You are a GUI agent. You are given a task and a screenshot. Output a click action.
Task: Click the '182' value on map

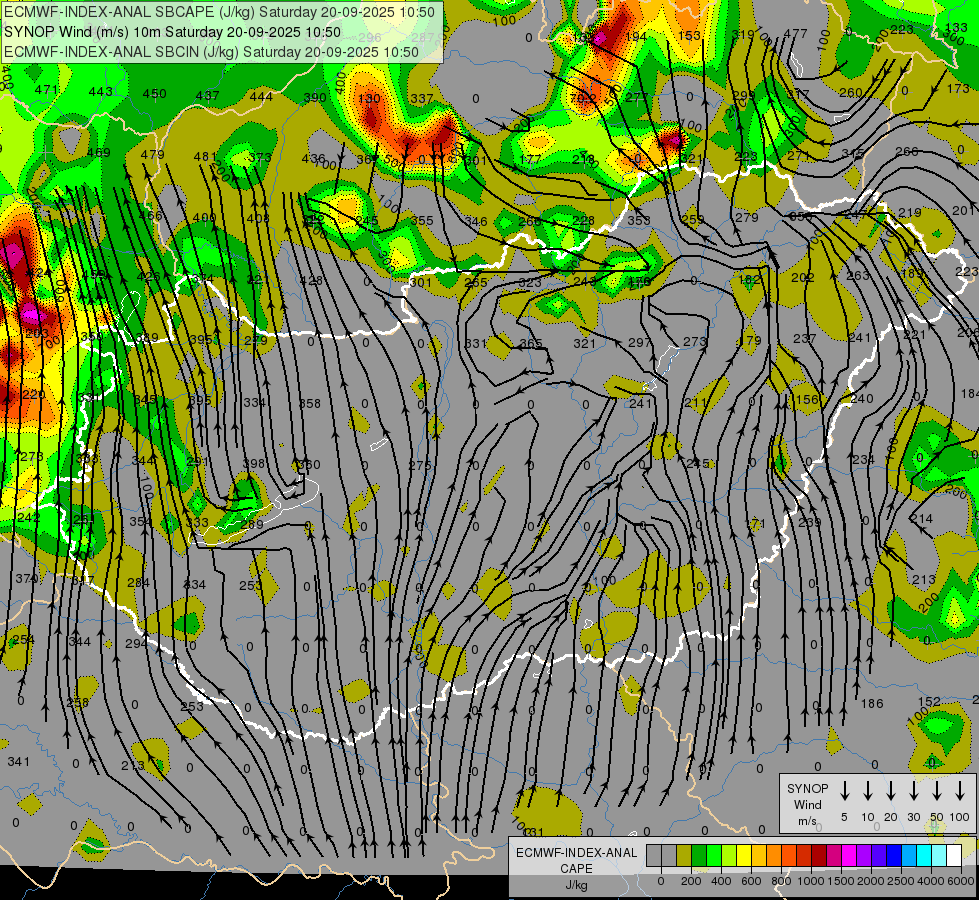pos(749,279)
